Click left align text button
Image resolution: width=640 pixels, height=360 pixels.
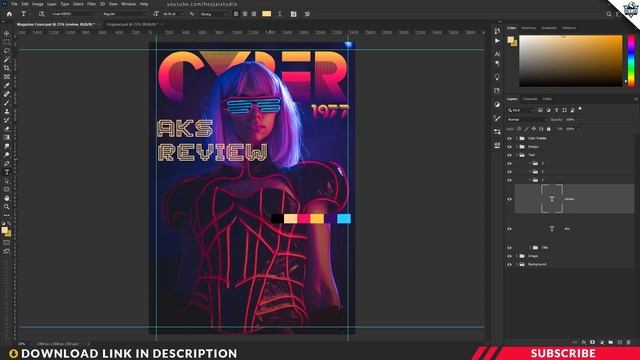click(236, 14)
